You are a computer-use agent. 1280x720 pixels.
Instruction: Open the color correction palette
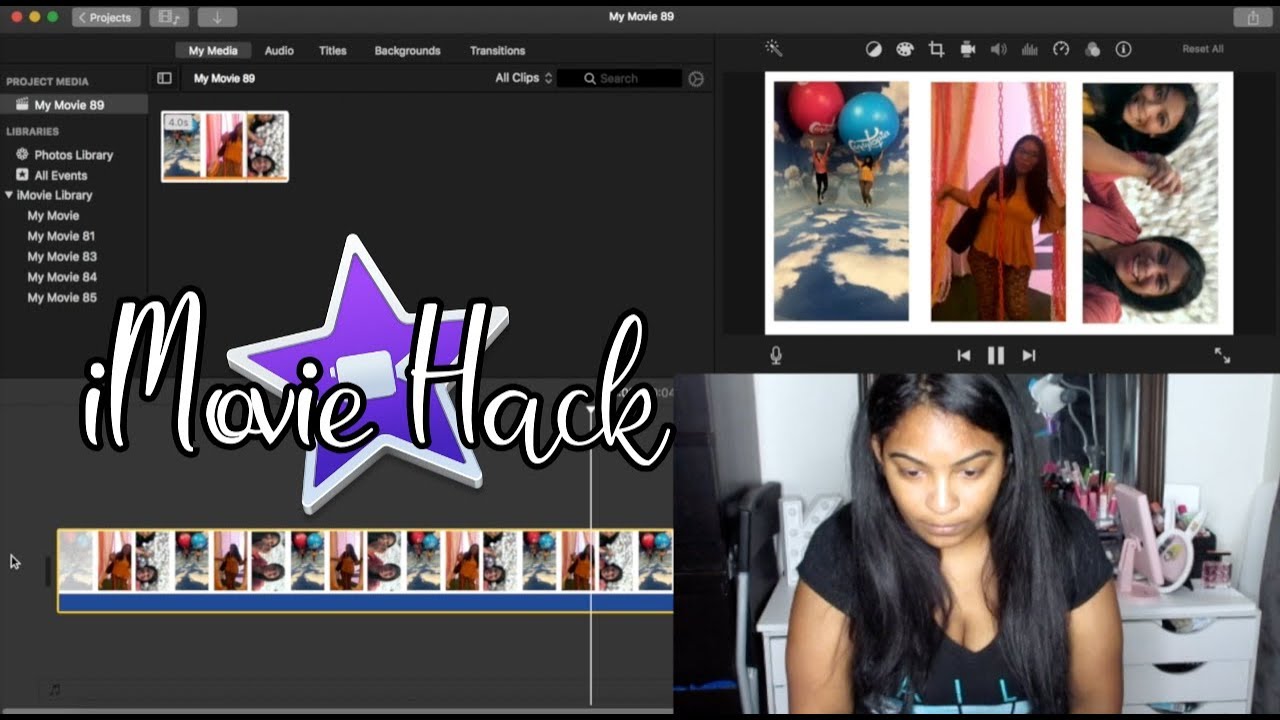coord(904,49)
